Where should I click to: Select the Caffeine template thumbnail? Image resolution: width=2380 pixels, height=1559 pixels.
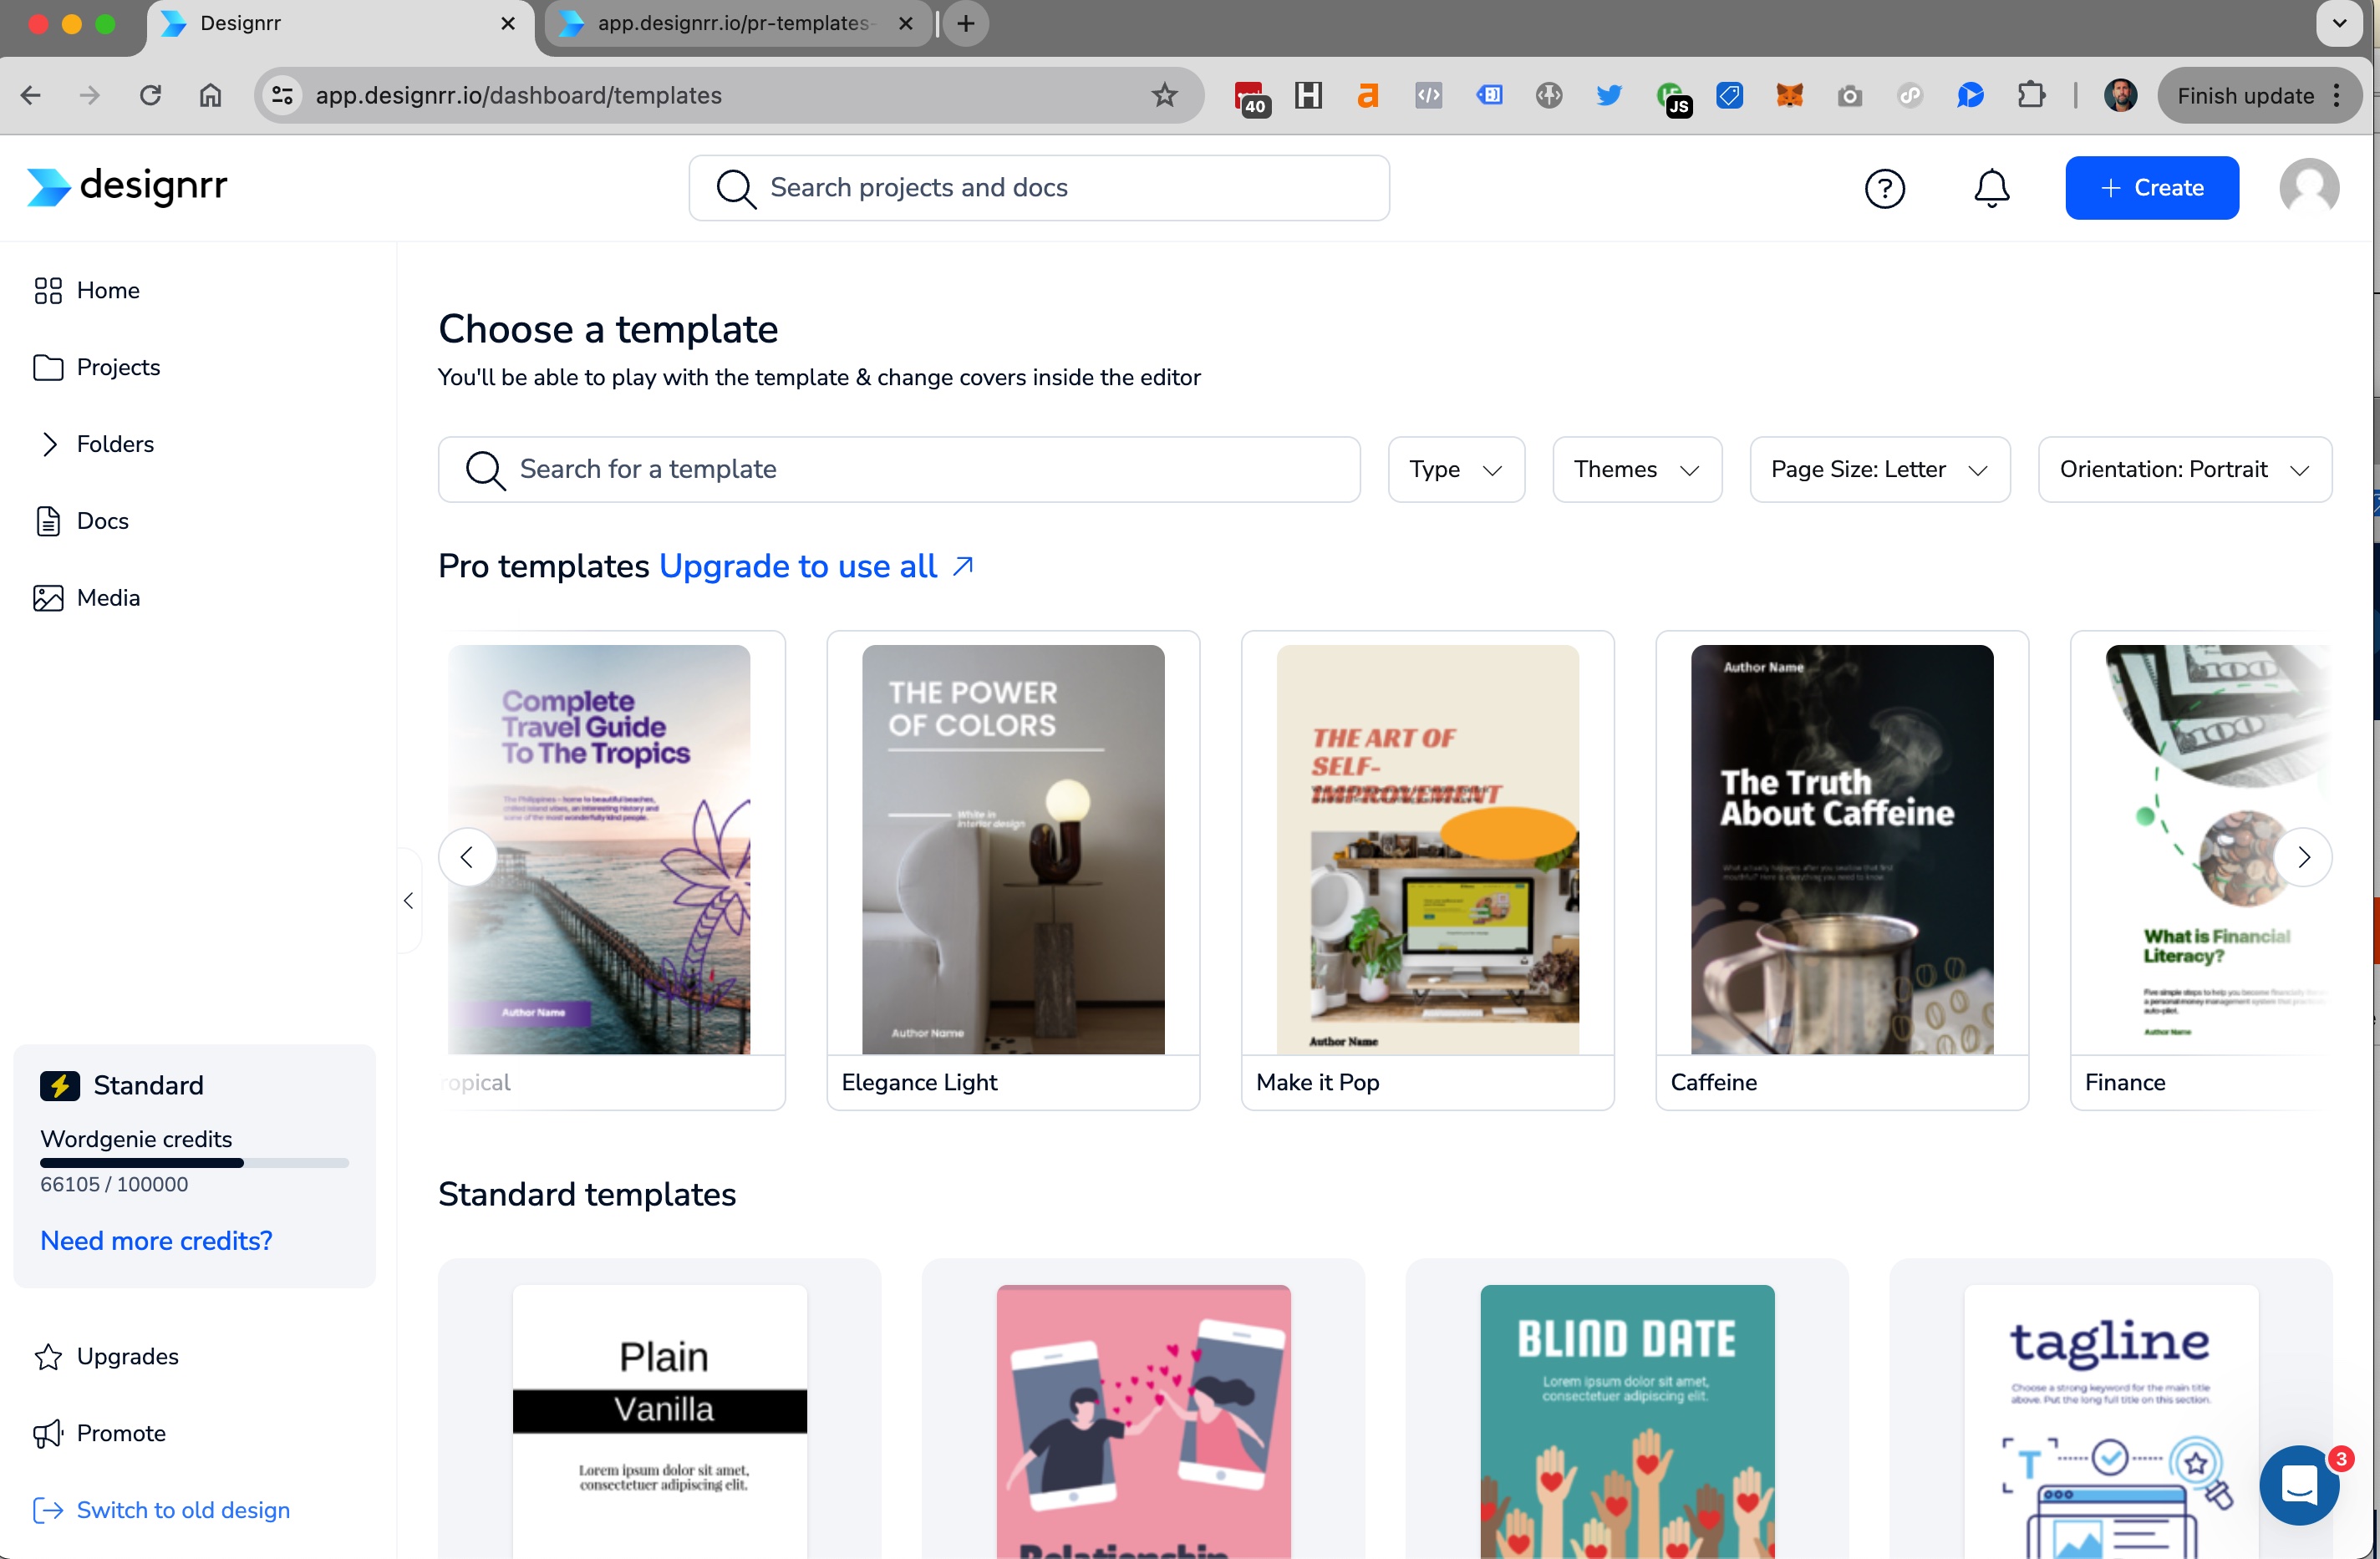(1841, 850)
